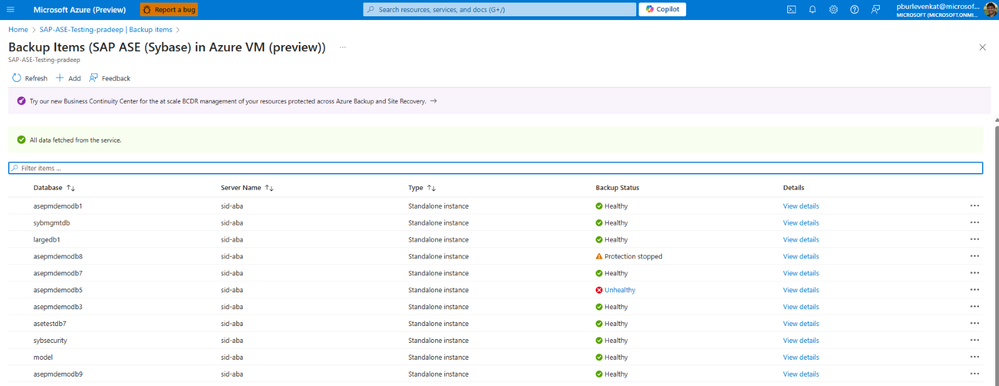Refresh the backup items list
This screenshot has width=999, height=386.
(30, 78)
